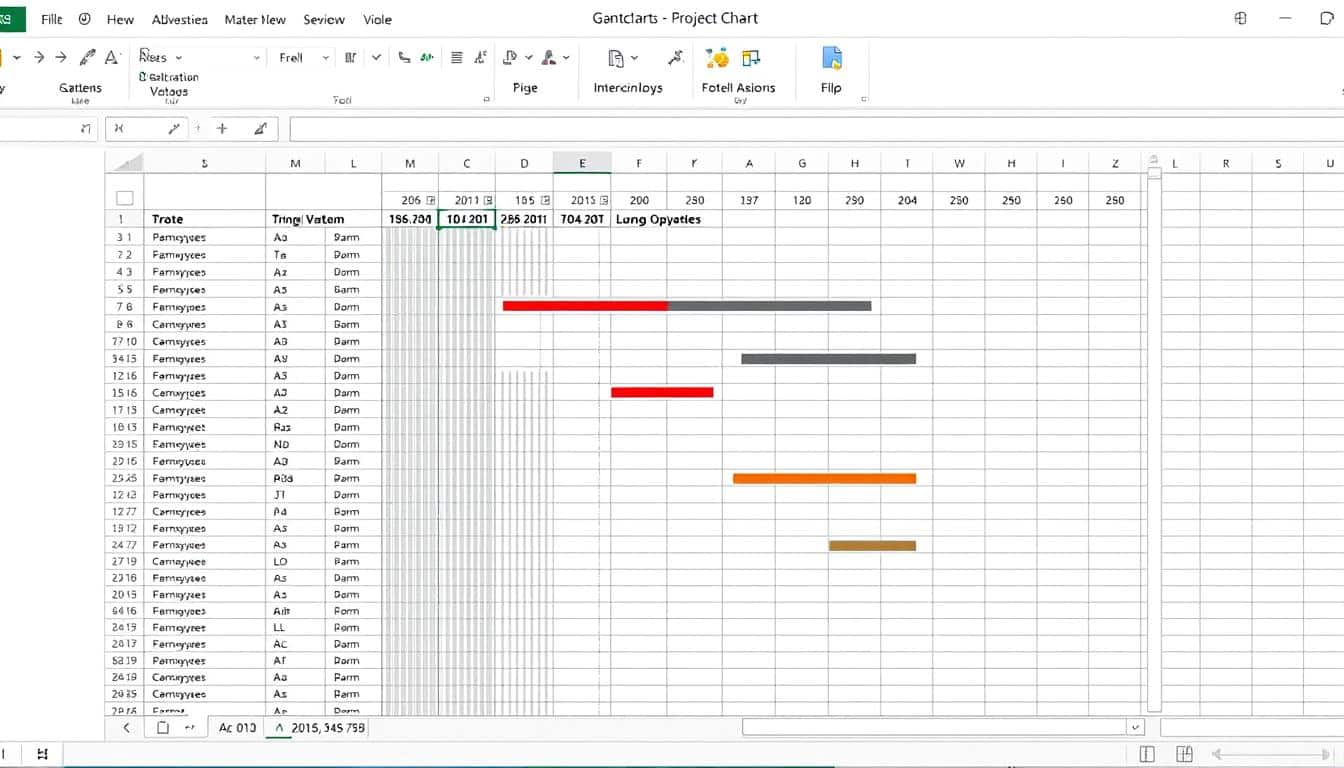Click the blue-yellow window icon above Fotell Asions
The width and height of the screenshot is (1344, 768).
[751, 58]
